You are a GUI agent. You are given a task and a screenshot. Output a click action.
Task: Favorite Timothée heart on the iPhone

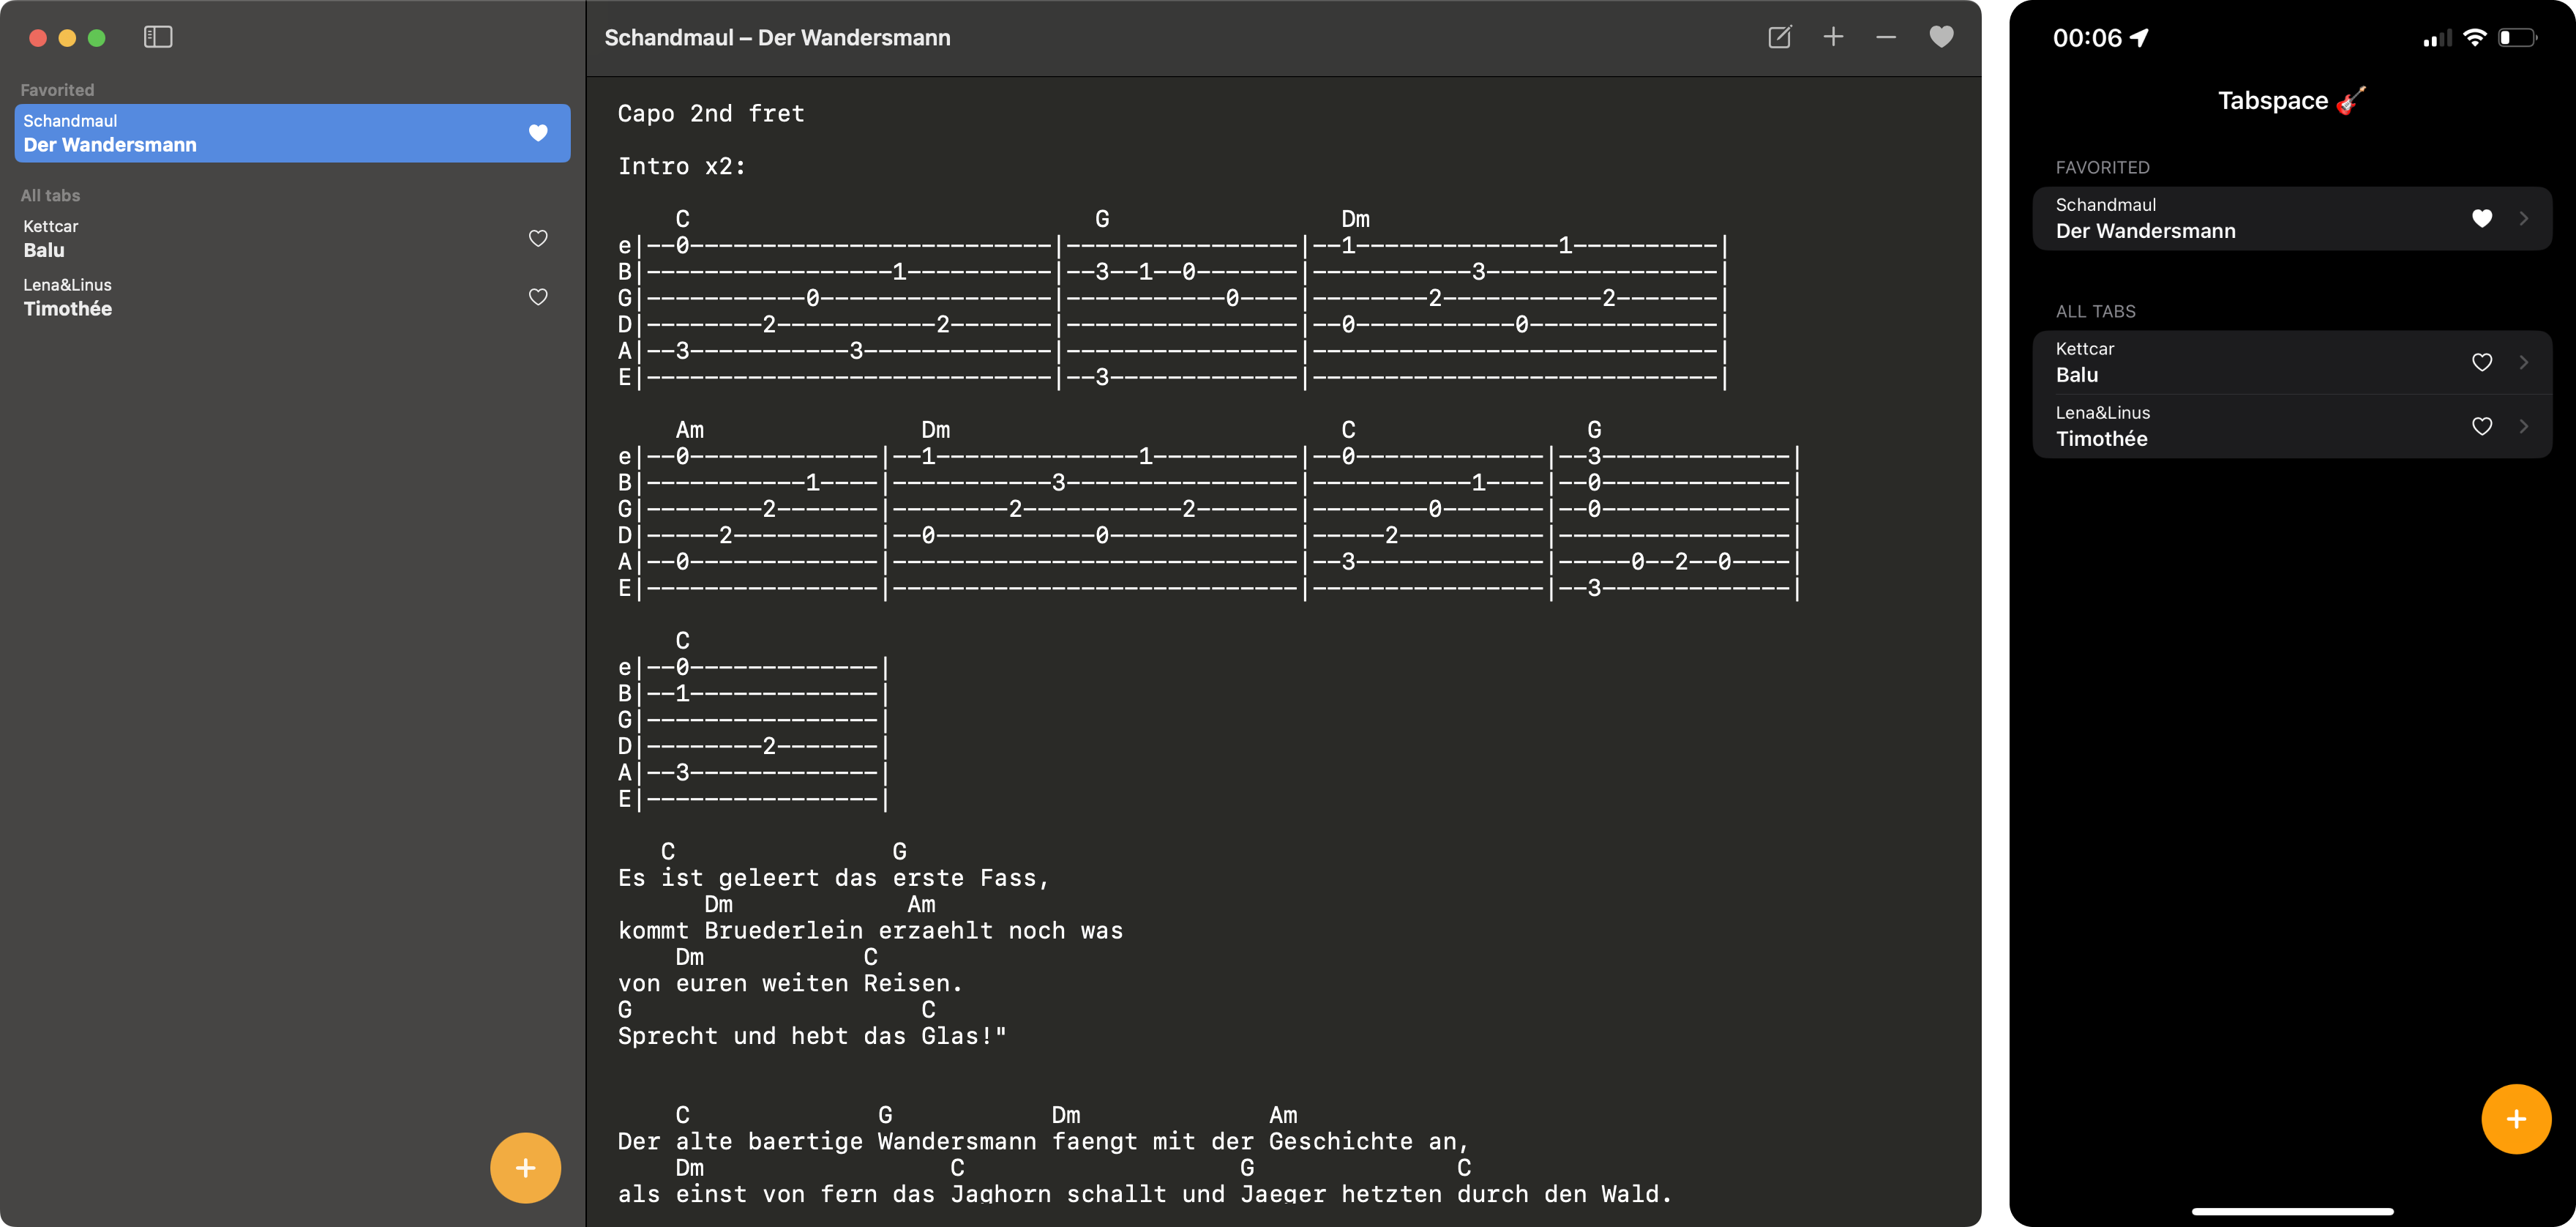click(2481, 426)
